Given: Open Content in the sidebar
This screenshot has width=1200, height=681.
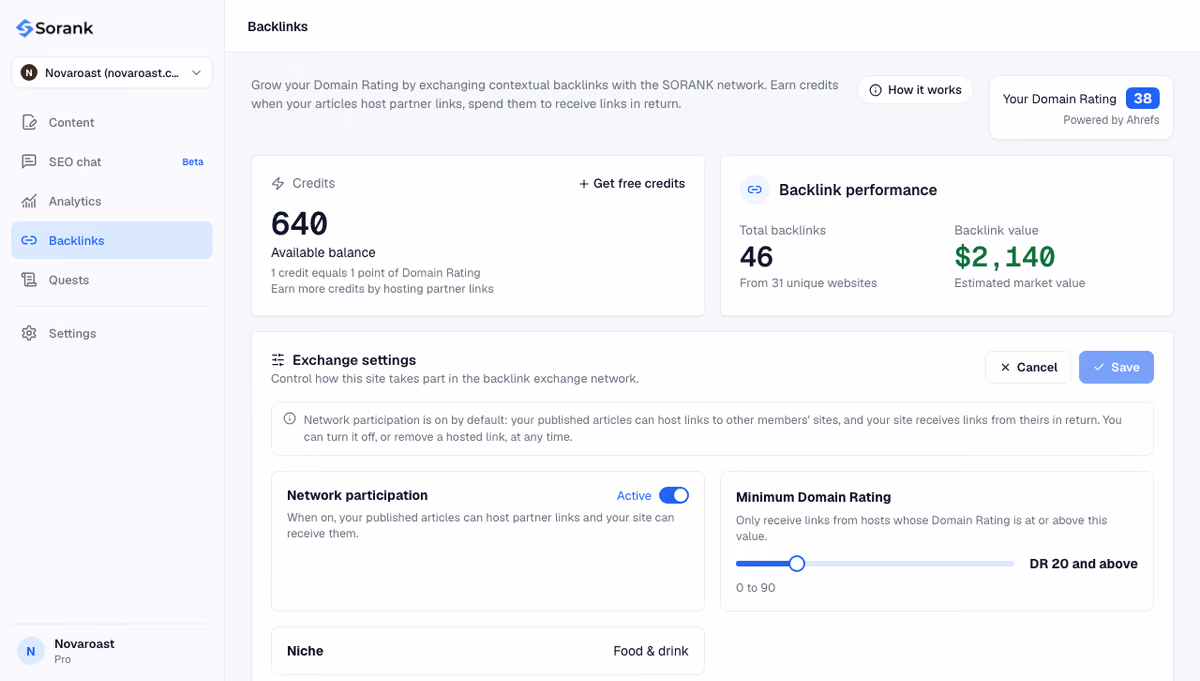Looking at the screenshot, I should pos(112,122).
